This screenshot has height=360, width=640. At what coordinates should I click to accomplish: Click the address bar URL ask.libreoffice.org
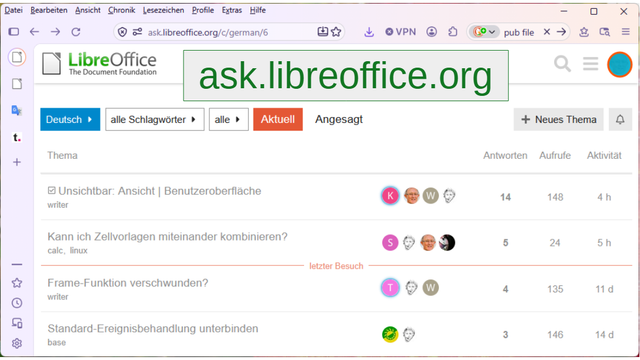point(208,32)
